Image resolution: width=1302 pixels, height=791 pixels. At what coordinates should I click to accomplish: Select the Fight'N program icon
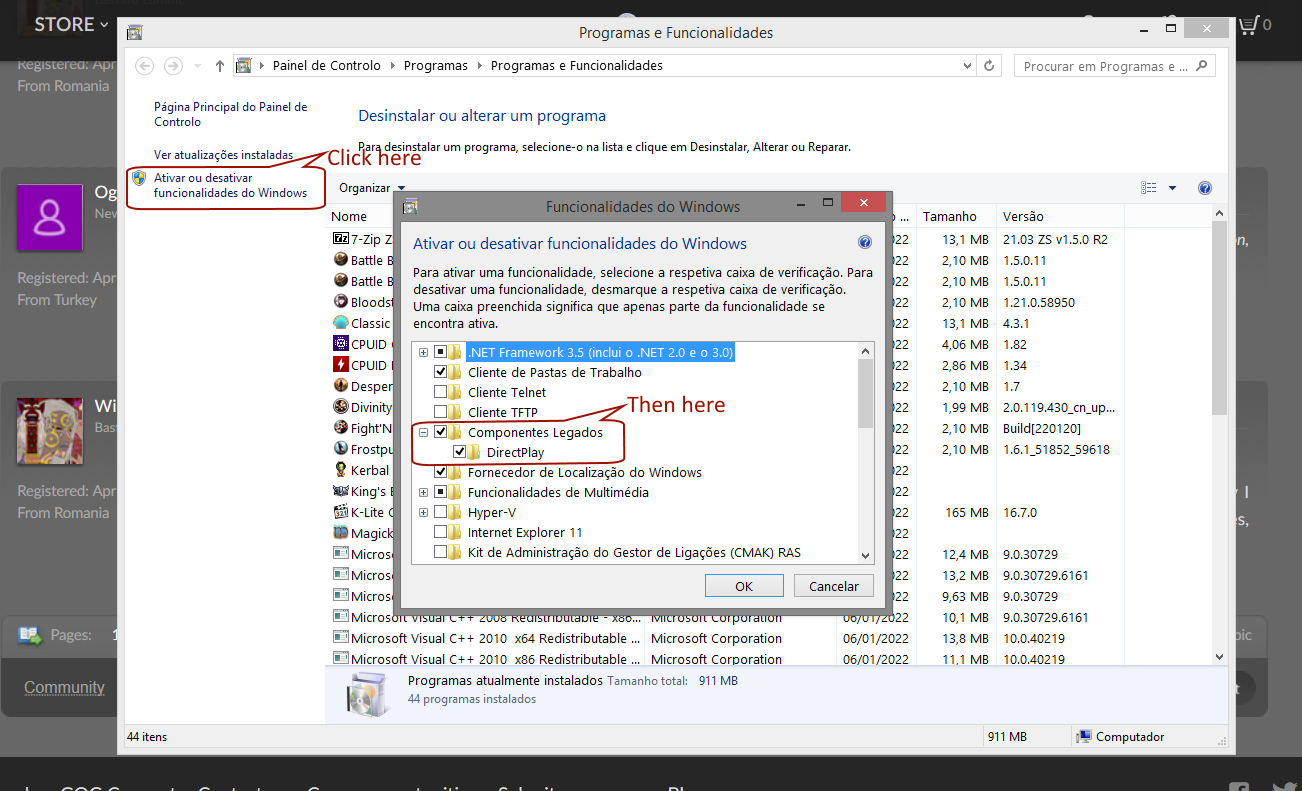click(x=340, y=428)
